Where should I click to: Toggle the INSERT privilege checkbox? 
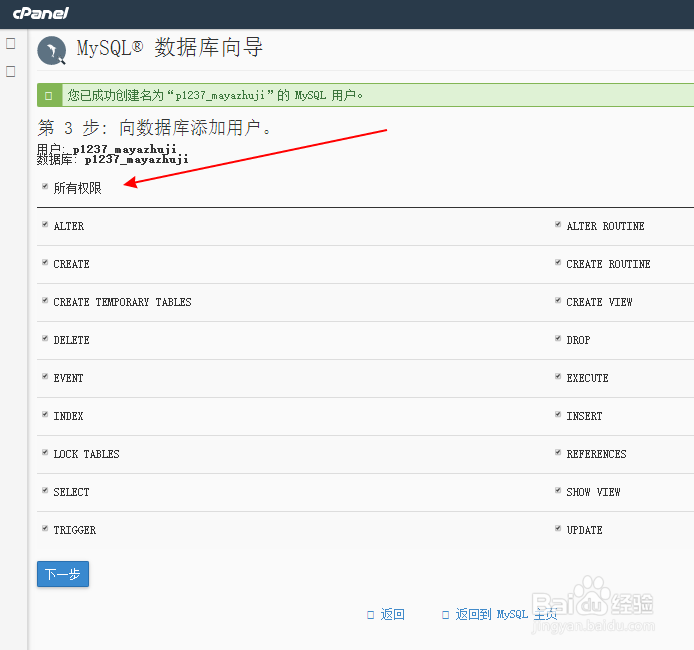pyautogui.click(x=558, y=415)
